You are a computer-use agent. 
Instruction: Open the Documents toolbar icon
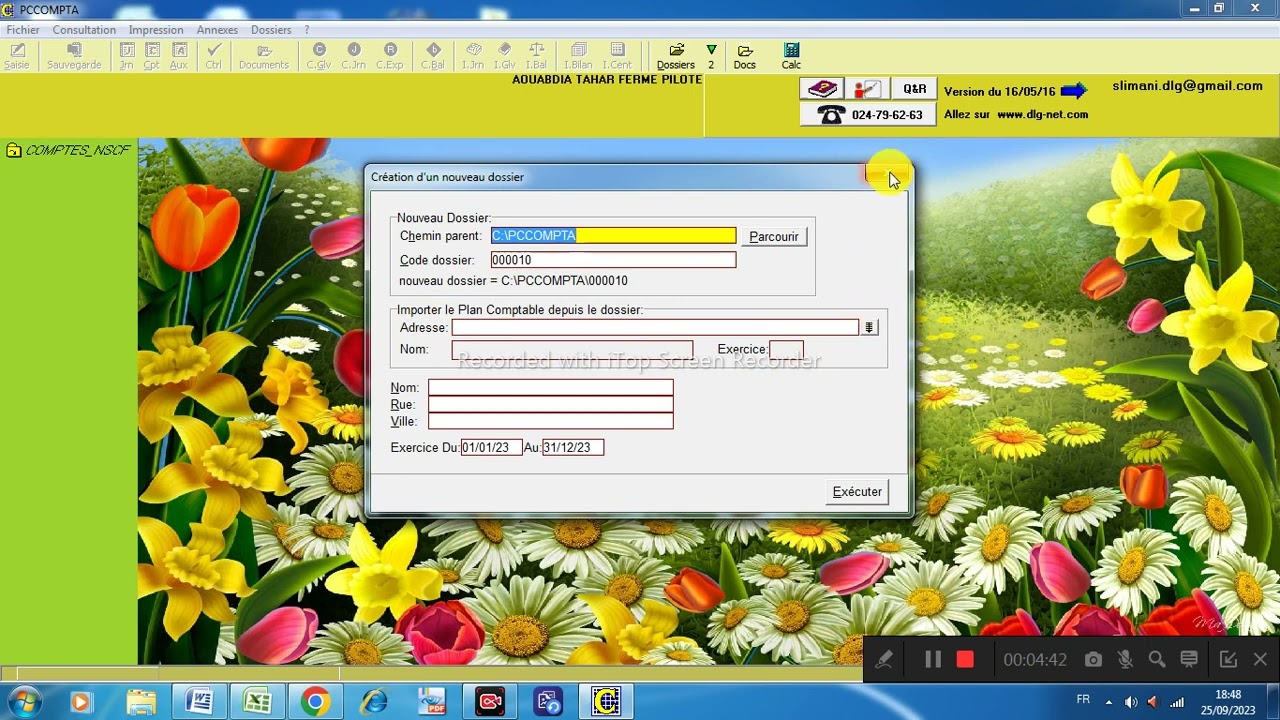click(264, 56)
